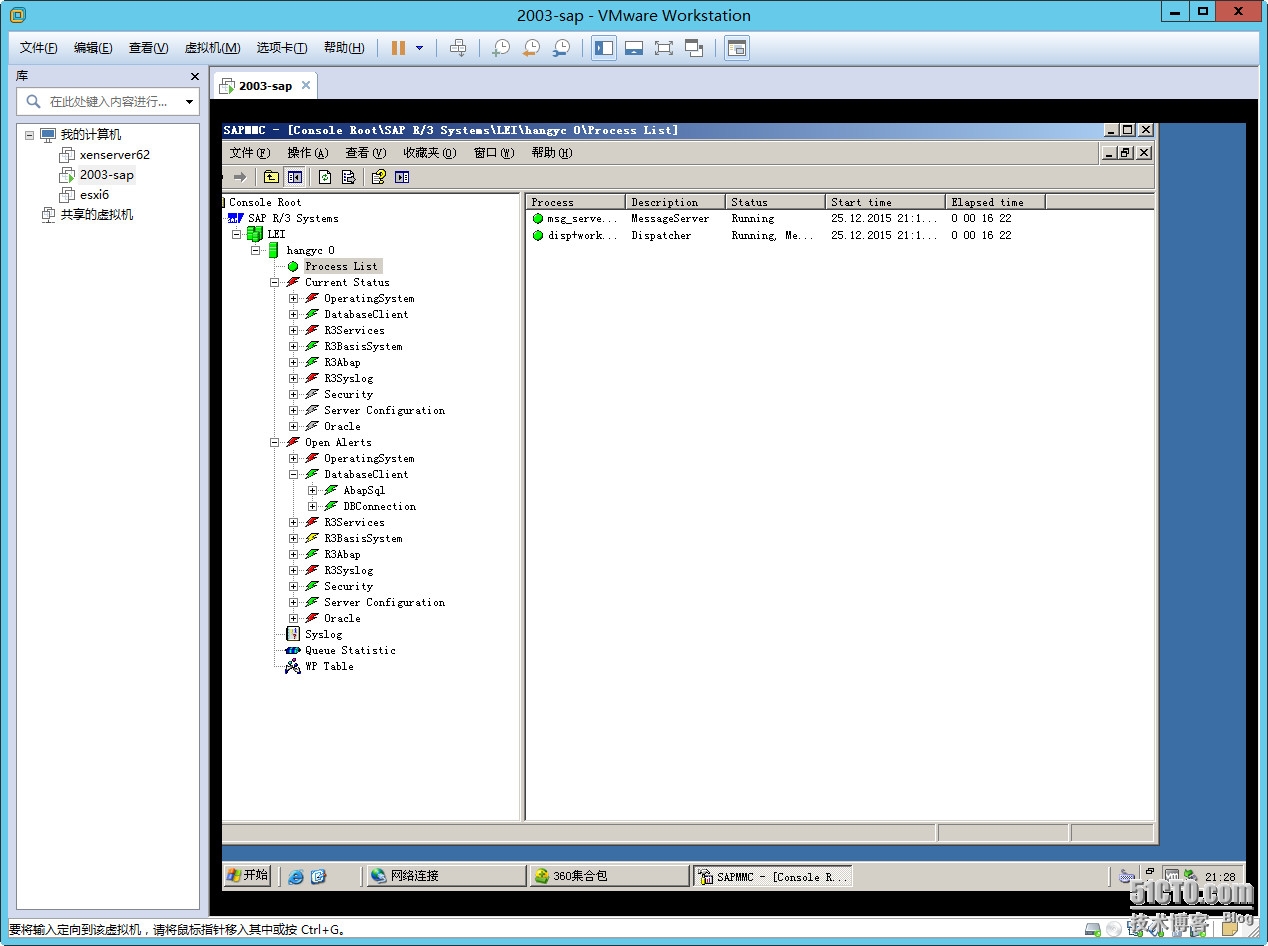
Task: Open SAPMMC 操作(A) menu
Action: (308, 153)
